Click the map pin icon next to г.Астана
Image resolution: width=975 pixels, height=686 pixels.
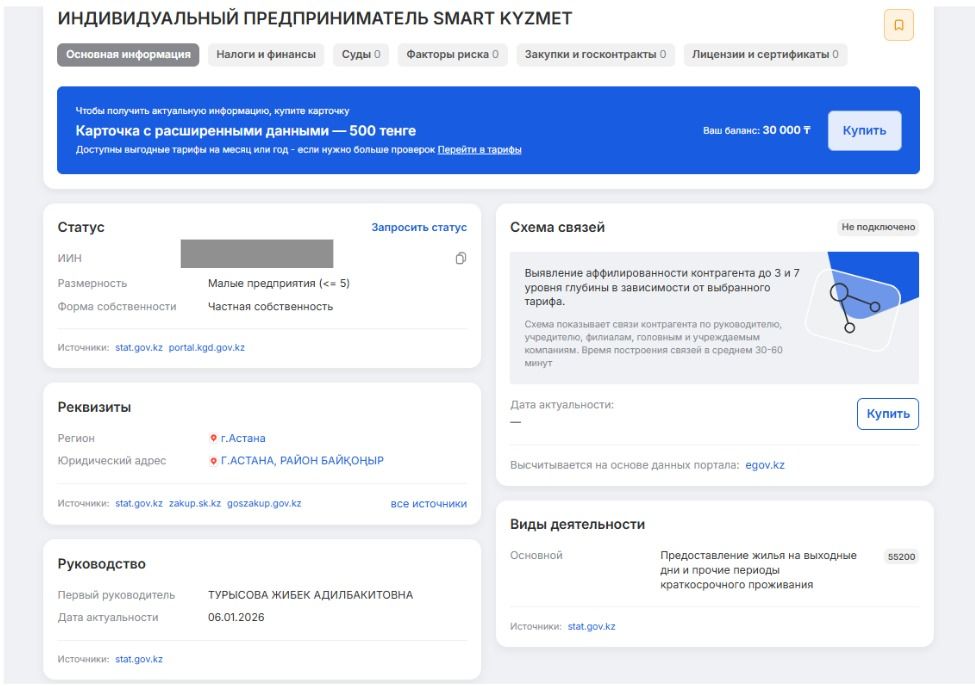[213, 438]
